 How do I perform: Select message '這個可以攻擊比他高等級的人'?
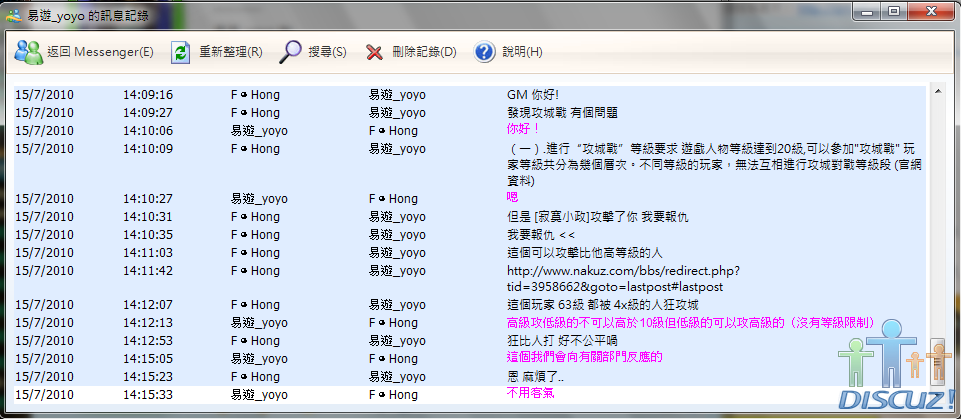pyautogui.click(x=585, y=252)
